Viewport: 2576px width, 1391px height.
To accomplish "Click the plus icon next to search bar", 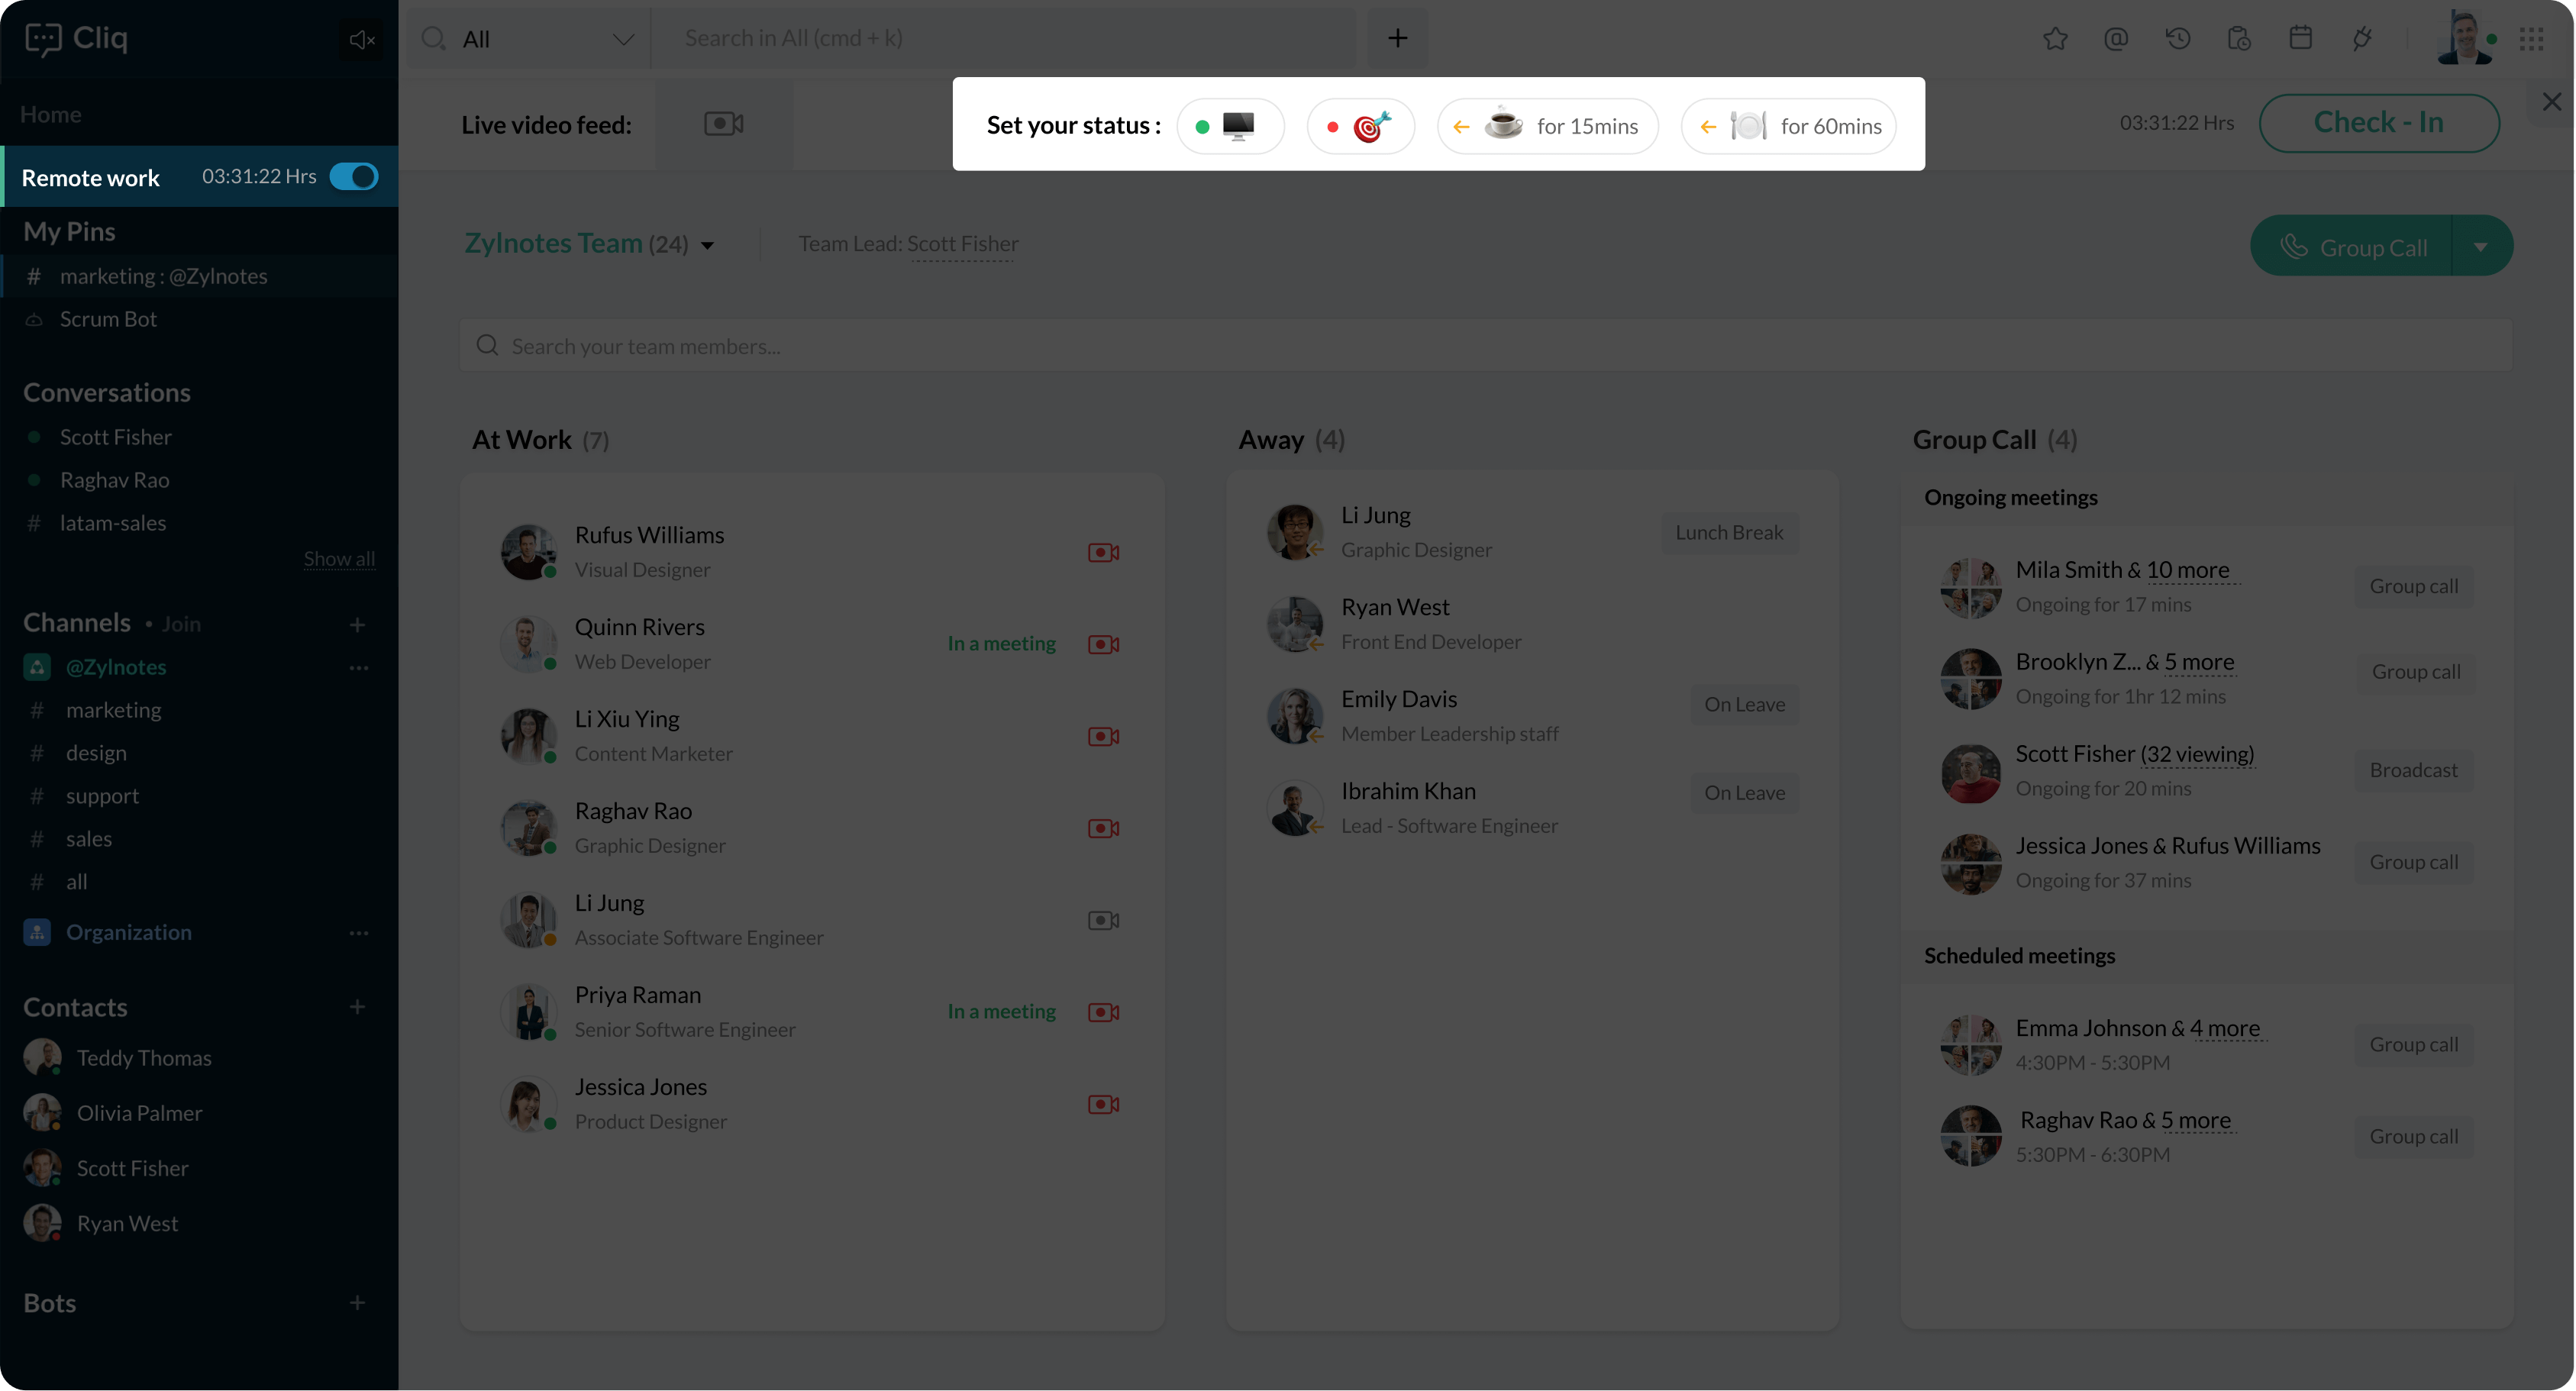I will click(x=1398, y=38).
